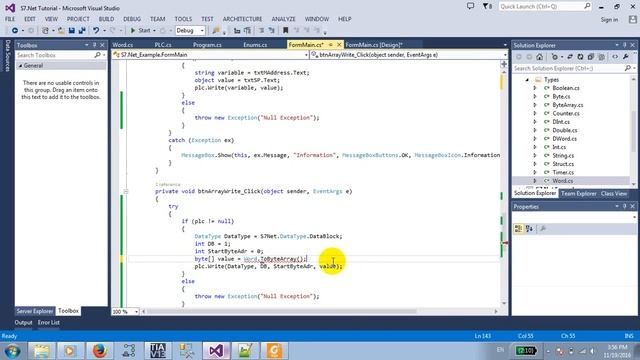
Task: Click the Save All toolbar icon
Action: [82, 31]
